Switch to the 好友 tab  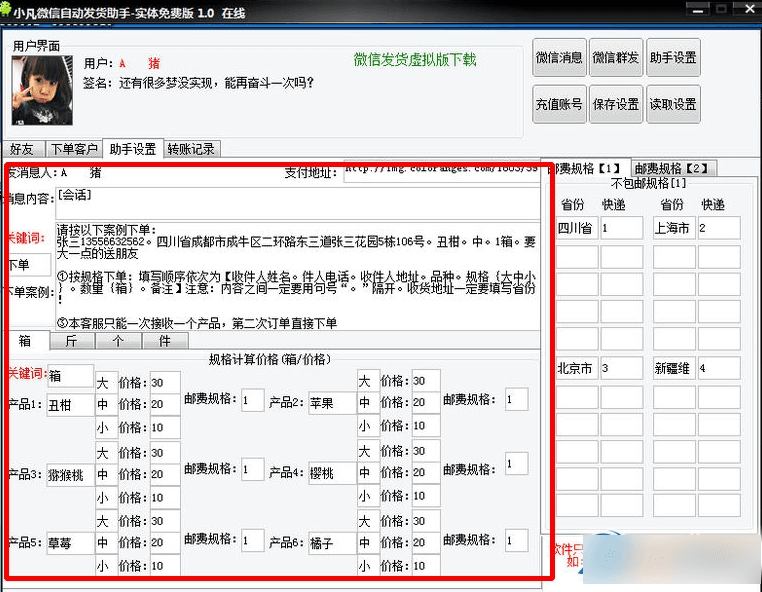tap(21, 149)
